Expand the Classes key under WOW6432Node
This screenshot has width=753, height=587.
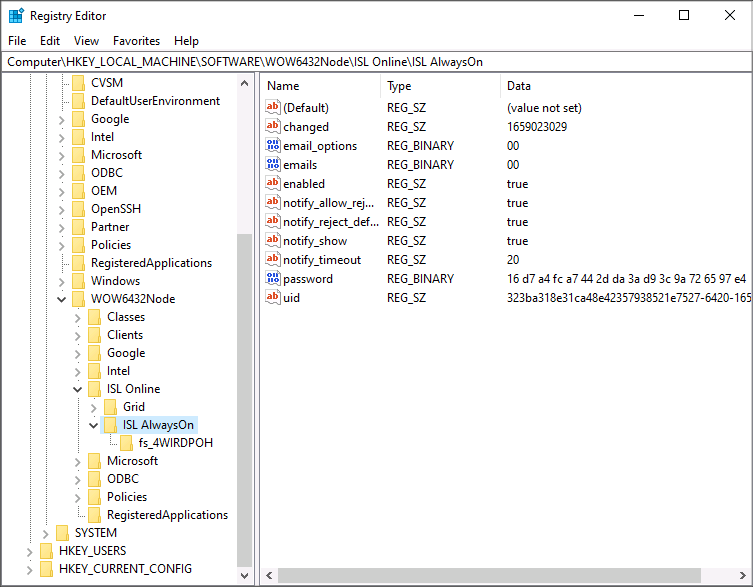77,318
